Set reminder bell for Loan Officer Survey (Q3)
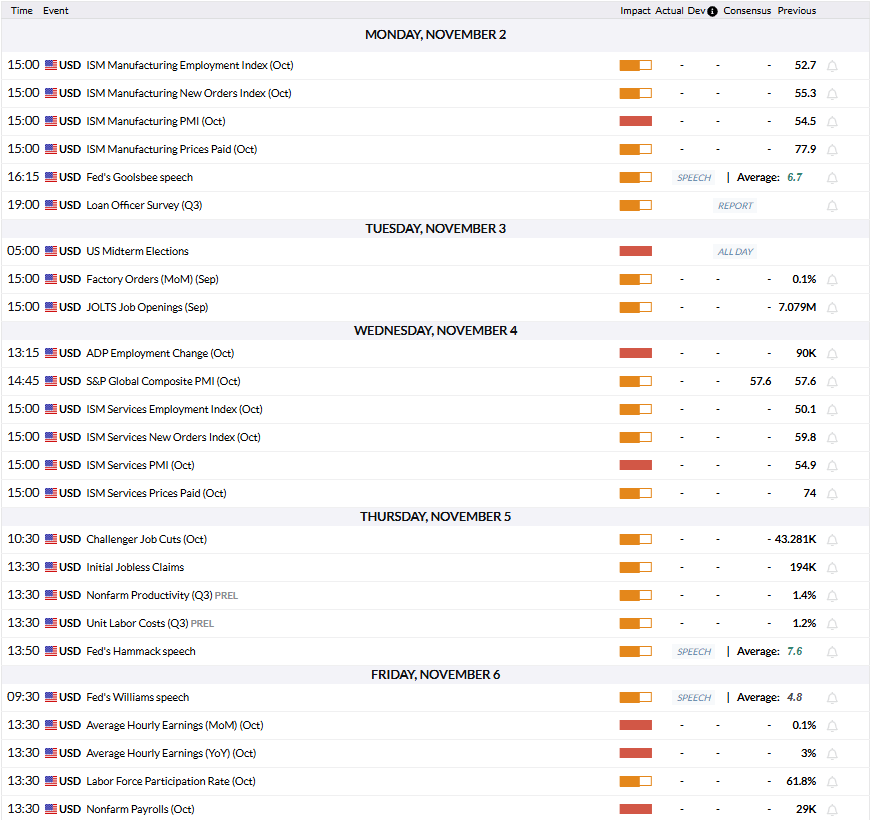The height and width of the screenshot is (820, 871). [832, 206]
